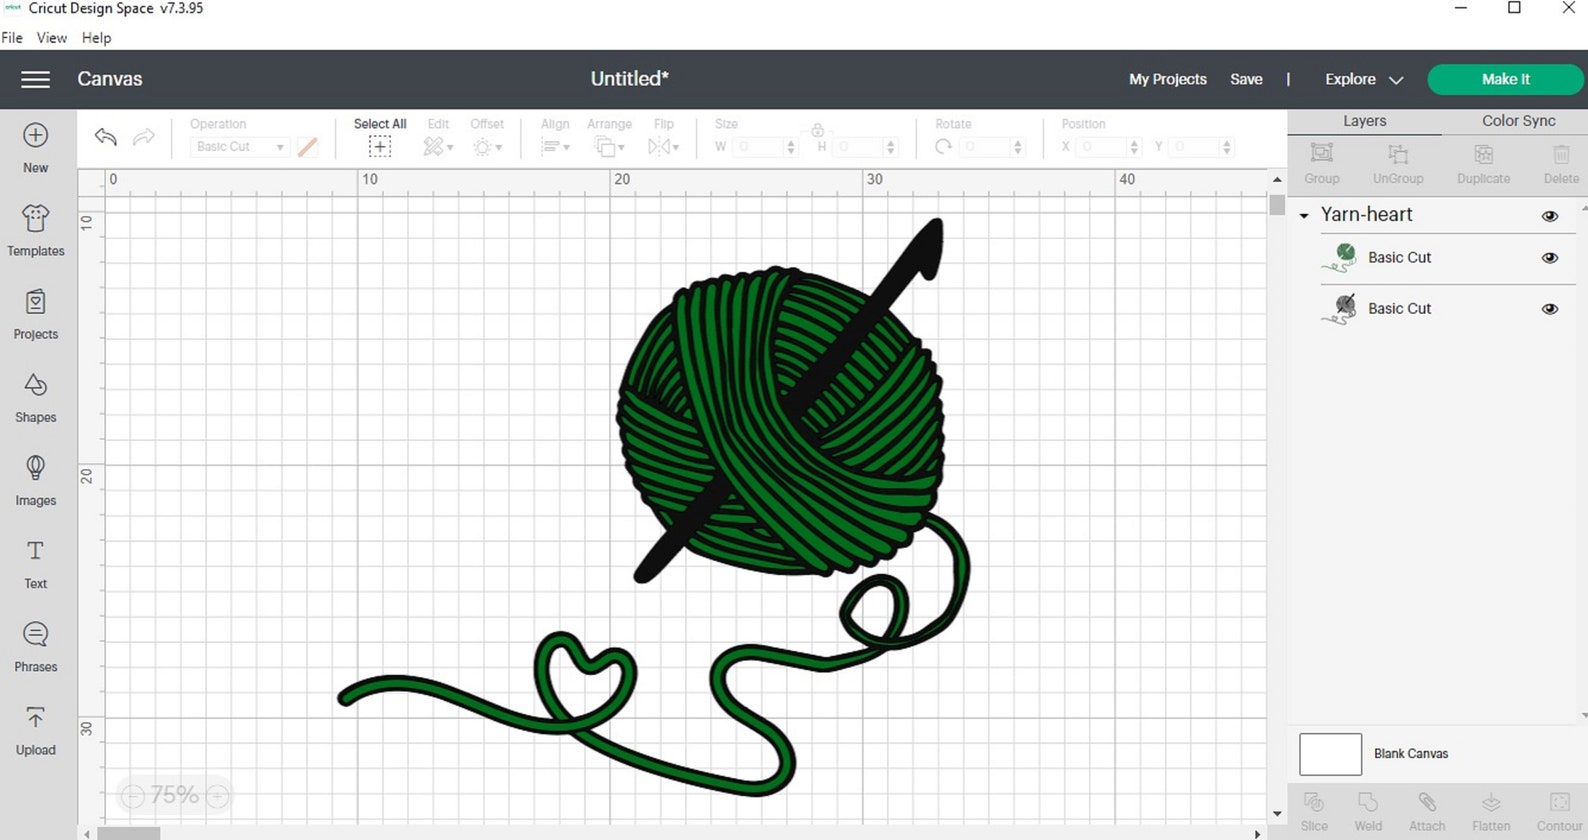Zoom out the canvas with minus

coord(133,796)
